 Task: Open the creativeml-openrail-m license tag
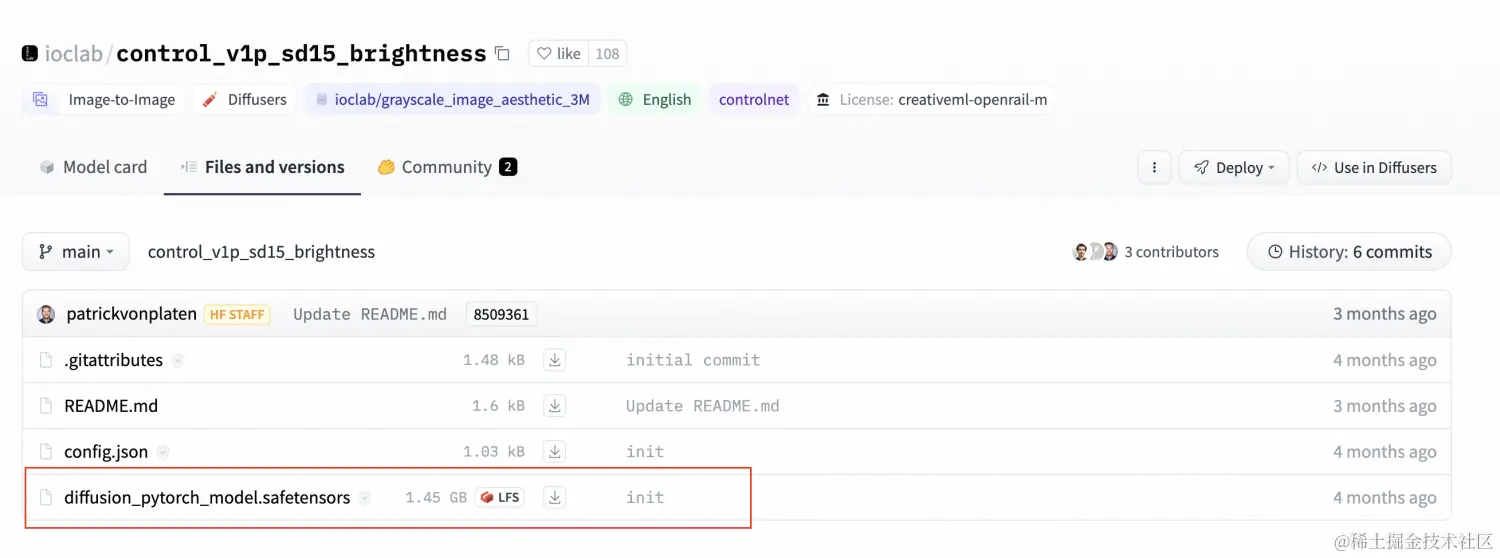point(932,99)
